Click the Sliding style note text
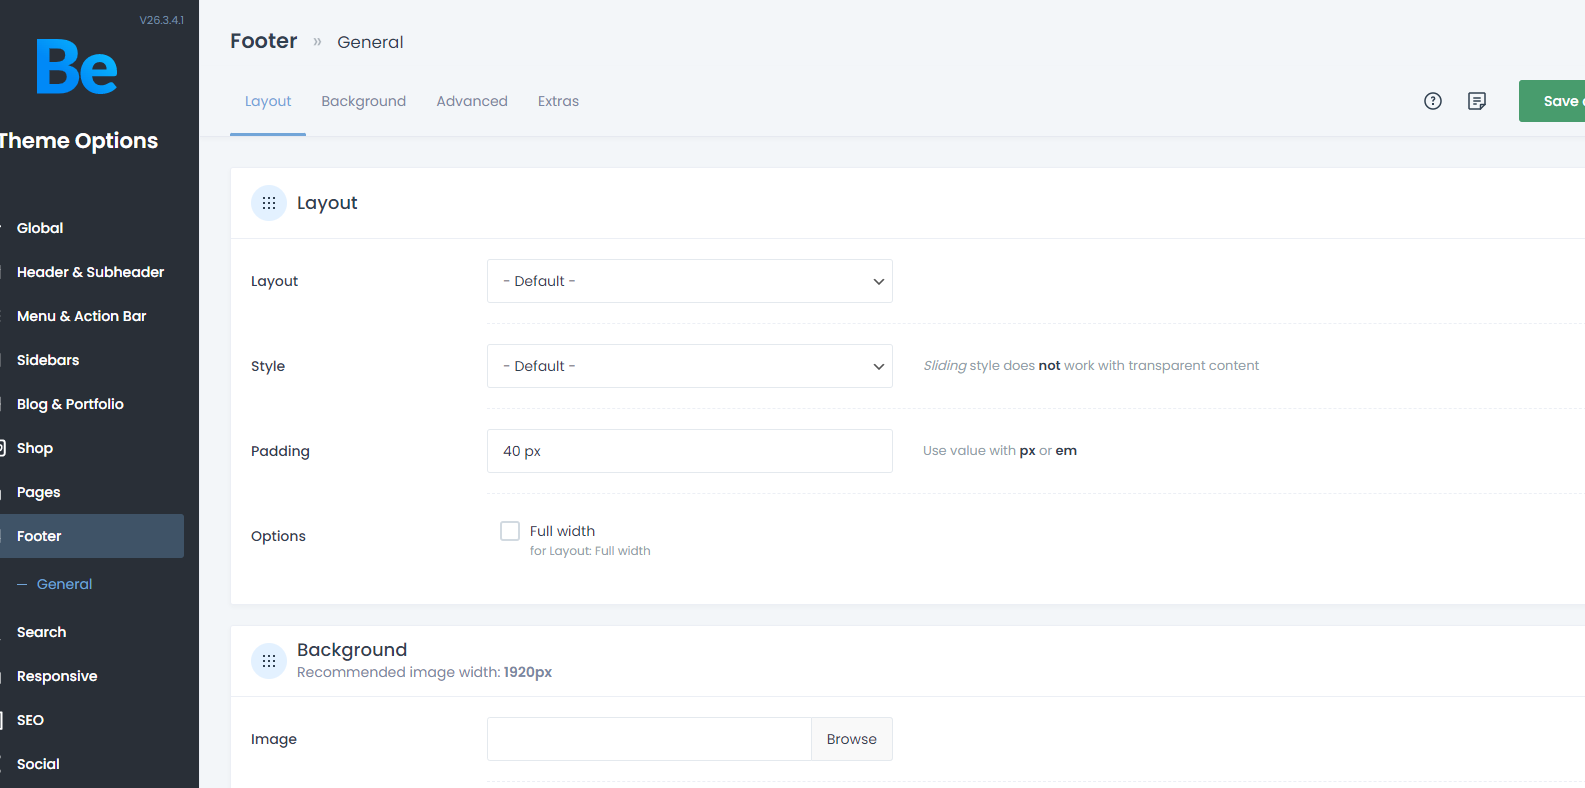This screenshot has height=788, width=1585. 1091,366
